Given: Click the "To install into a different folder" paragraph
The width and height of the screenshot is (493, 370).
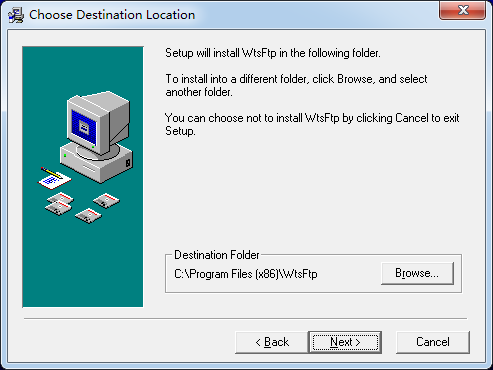Looking at the screenshot, I should pyautogui.click(x=296, y=85).
